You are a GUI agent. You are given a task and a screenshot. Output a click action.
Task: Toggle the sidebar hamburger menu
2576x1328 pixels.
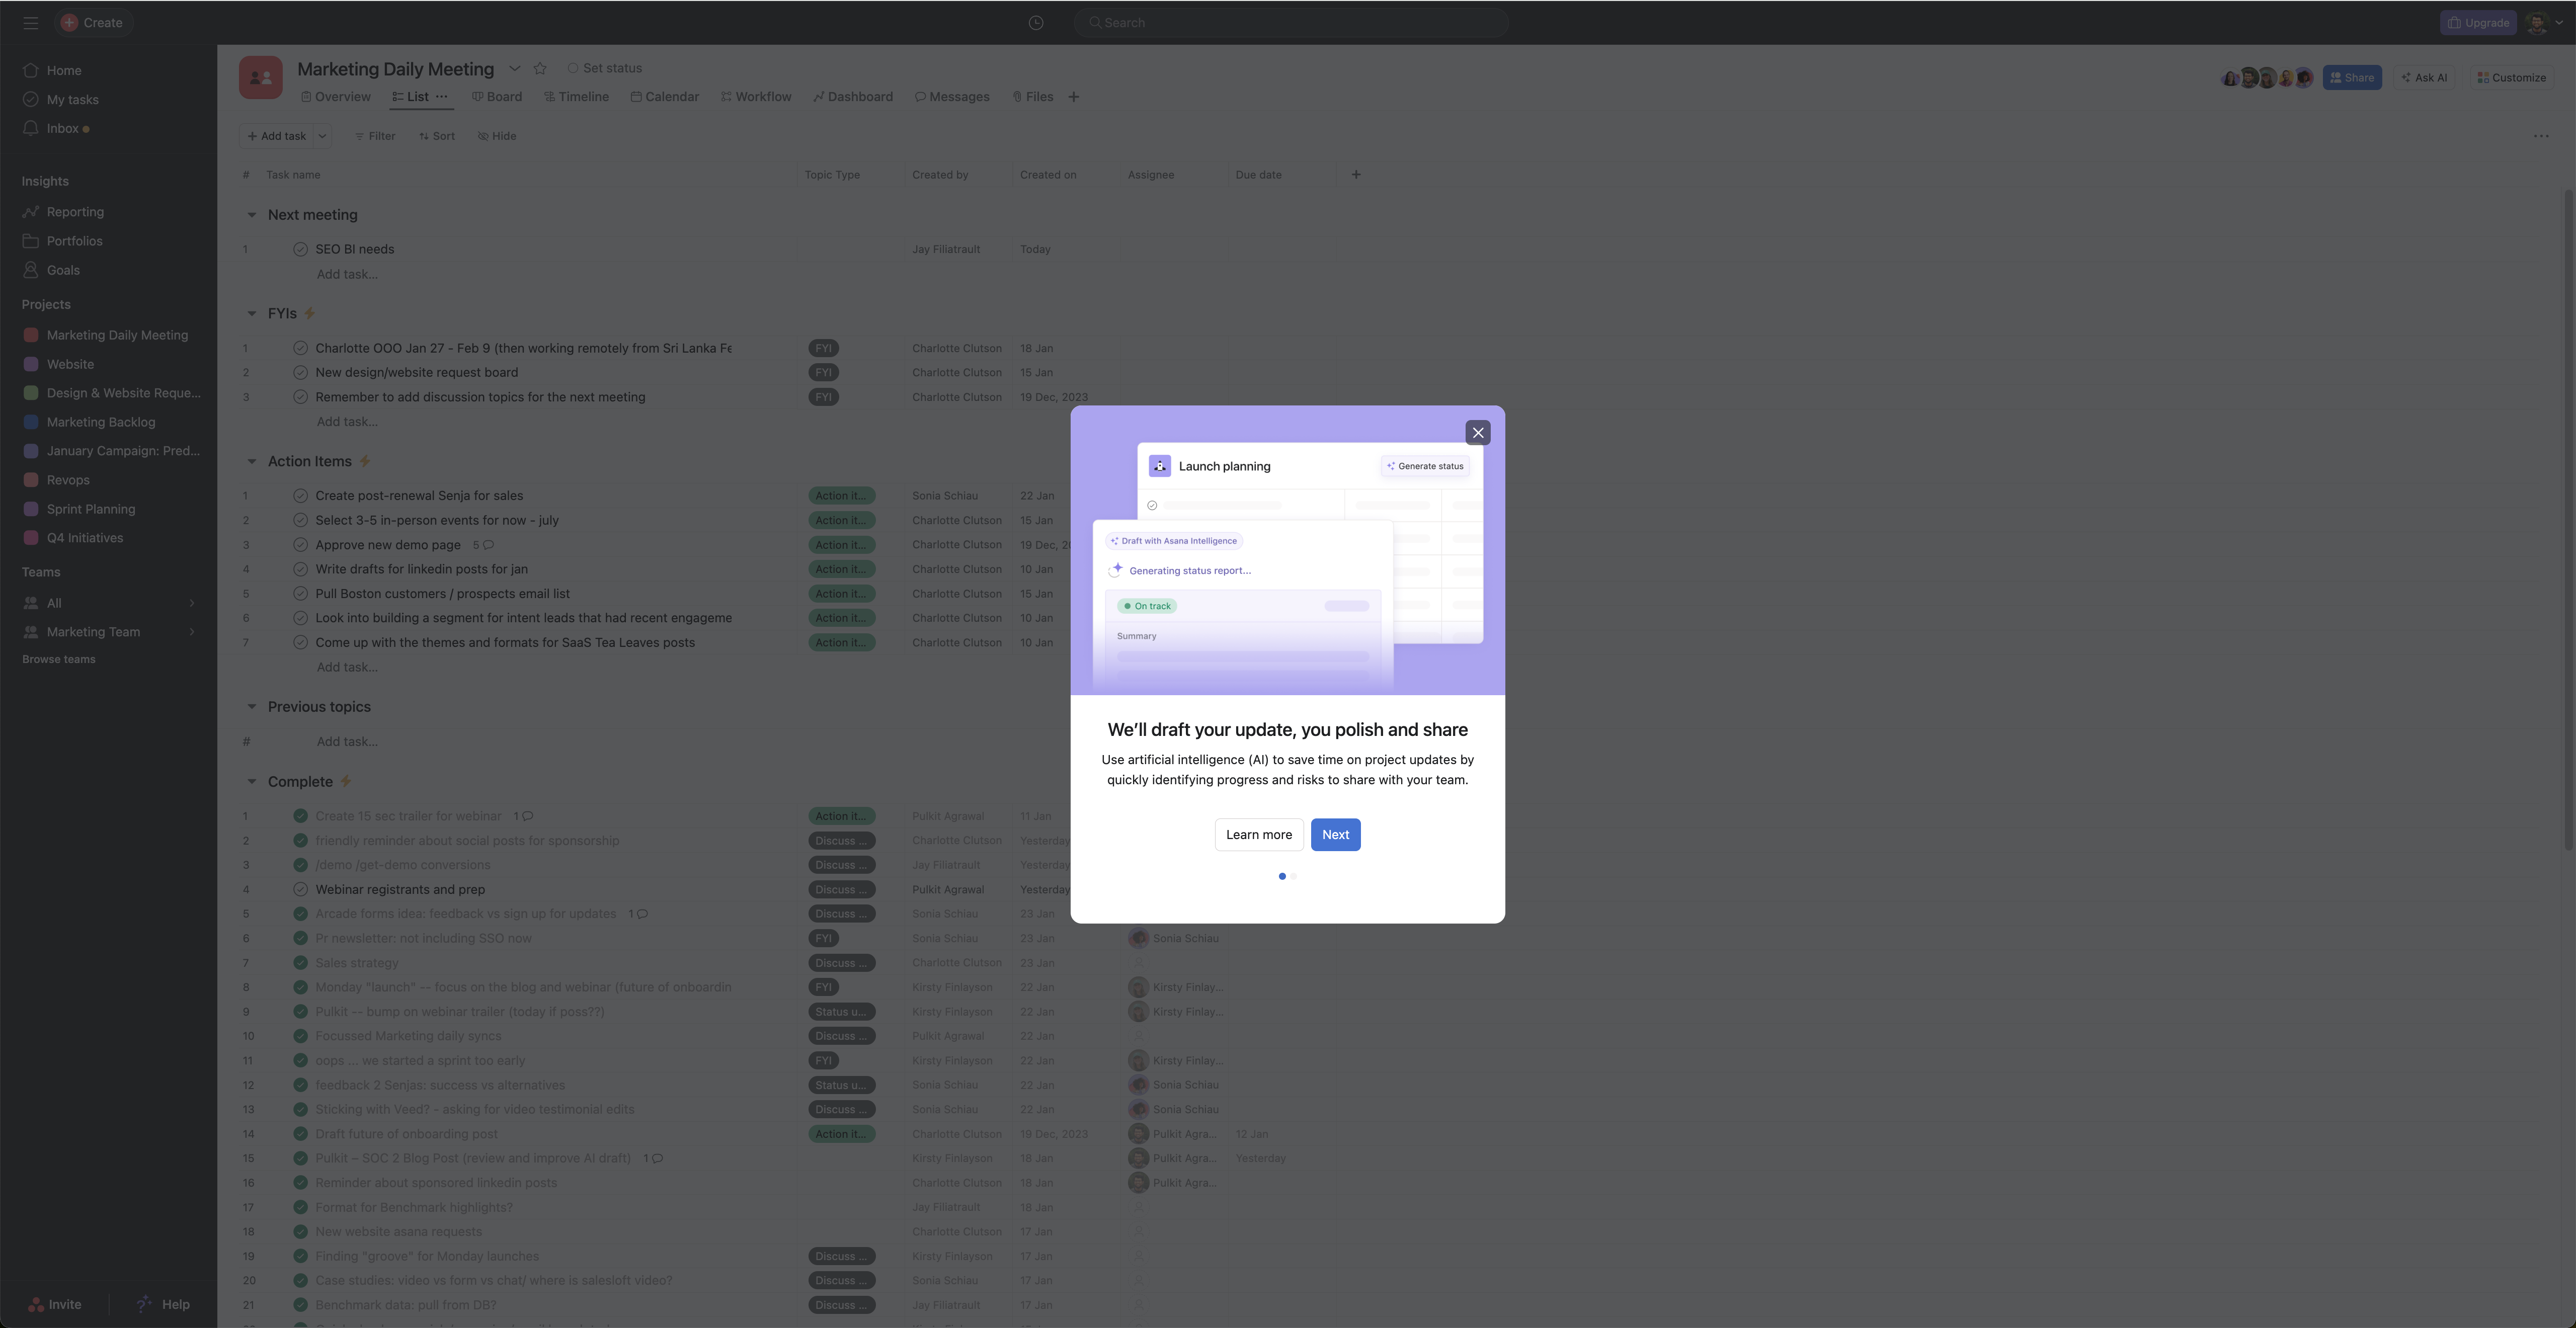31,22
